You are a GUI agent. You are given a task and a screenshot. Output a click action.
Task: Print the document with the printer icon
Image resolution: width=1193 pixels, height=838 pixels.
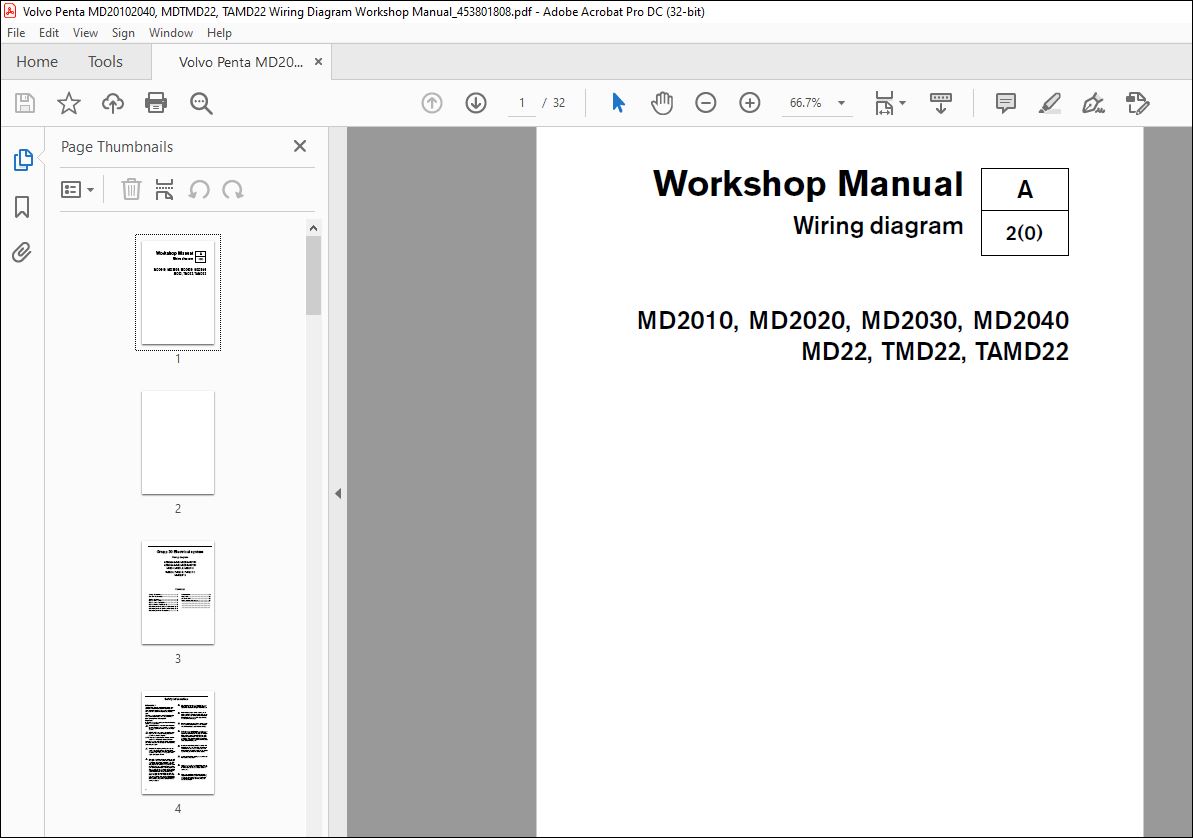[x=156, y=103]
